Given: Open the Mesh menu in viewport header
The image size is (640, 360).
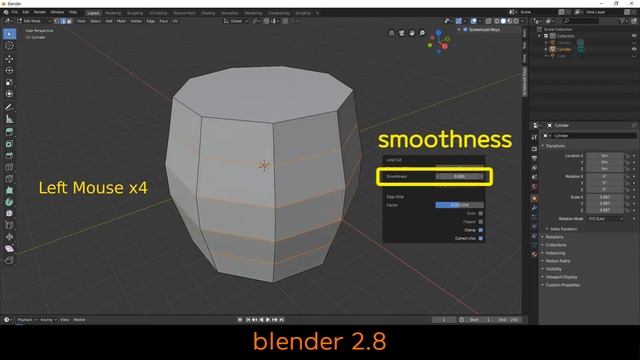Looking at the screenshot, I should (x=121, y=21).
